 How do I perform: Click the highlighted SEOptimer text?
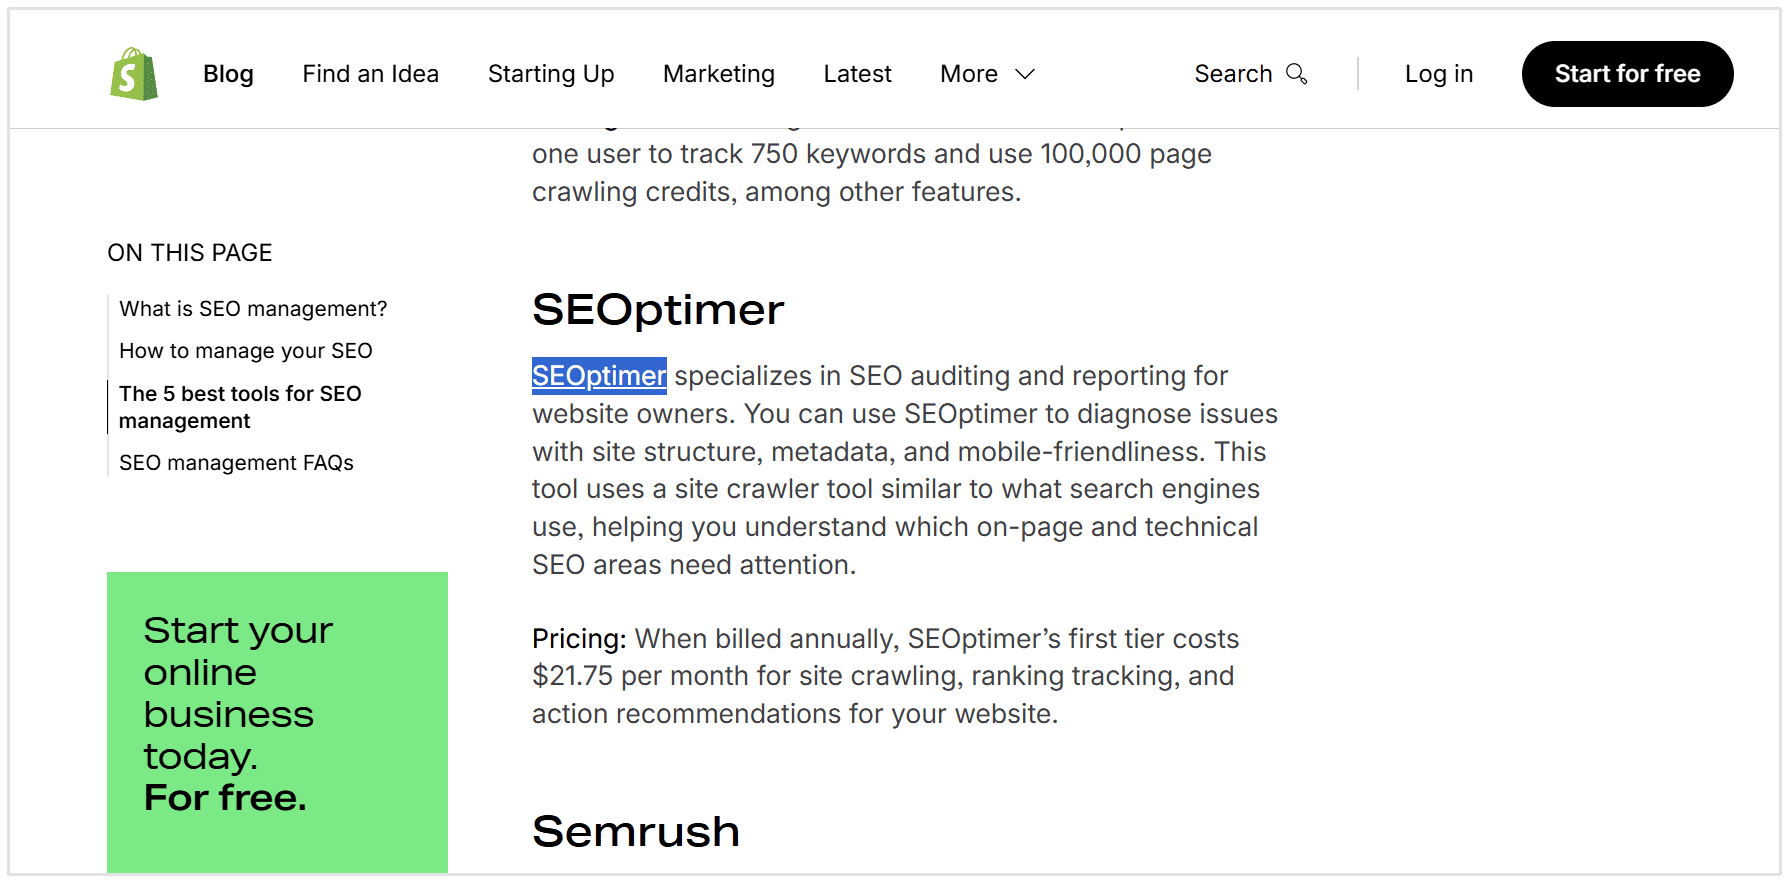pyautogui.click(x=598, y=375)
